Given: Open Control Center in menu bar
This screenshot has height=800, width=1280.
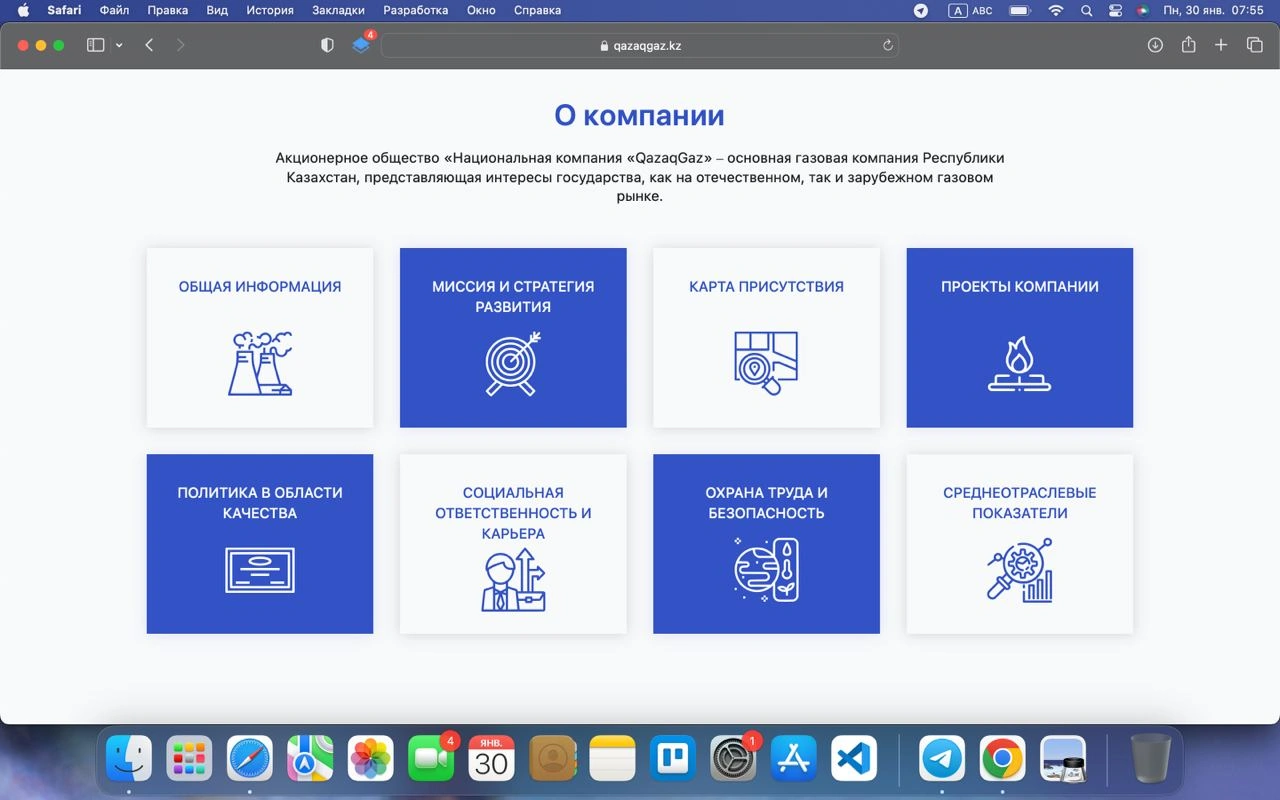Looking at the screenshot, I should coord(1116,10).
